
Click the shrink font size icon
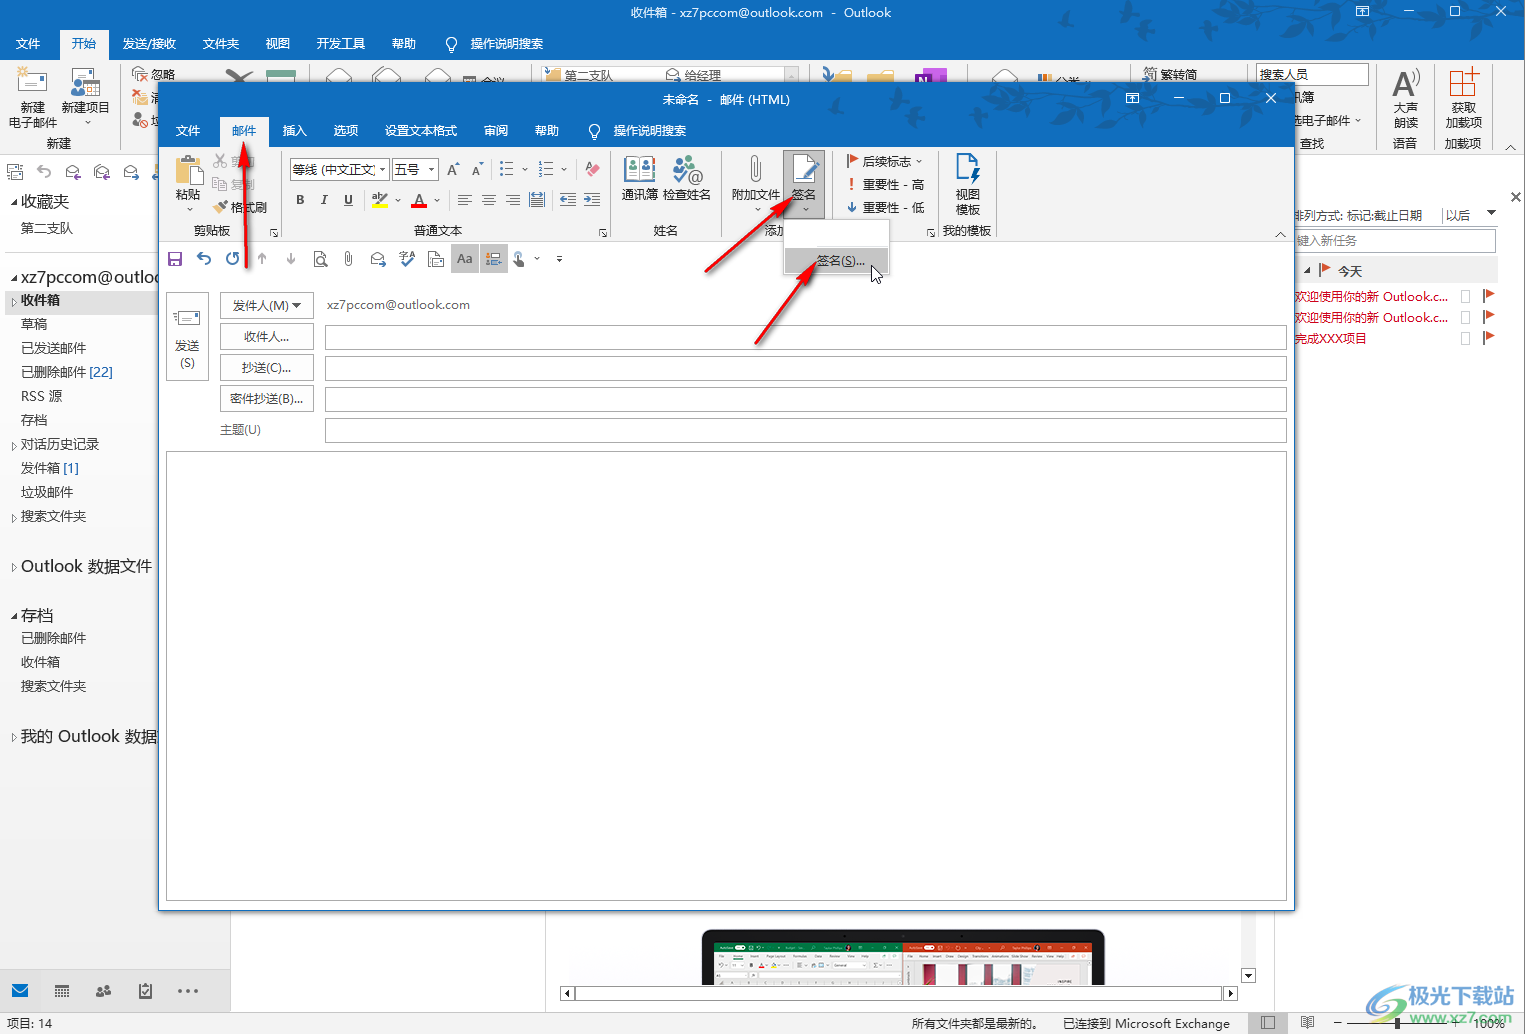pos(477,170)
